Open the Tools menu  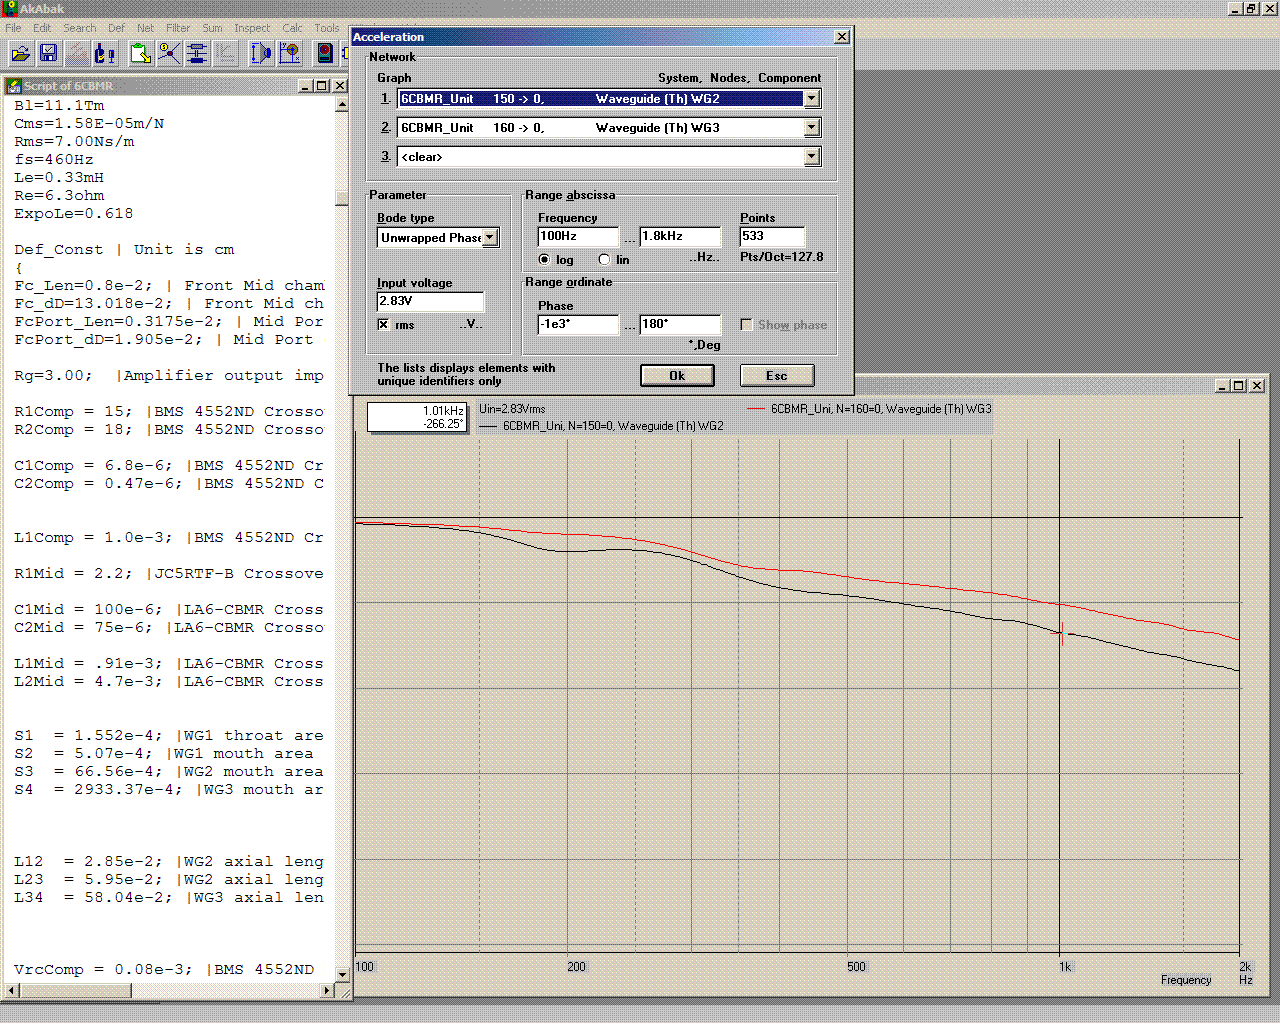pos(327,28)
